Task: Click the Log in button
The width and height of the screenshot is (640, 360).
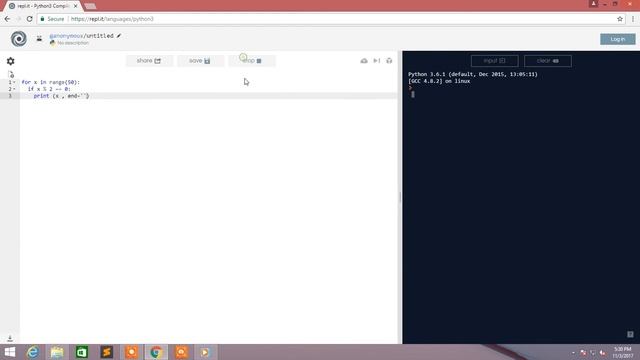Action: pos(618,39)
